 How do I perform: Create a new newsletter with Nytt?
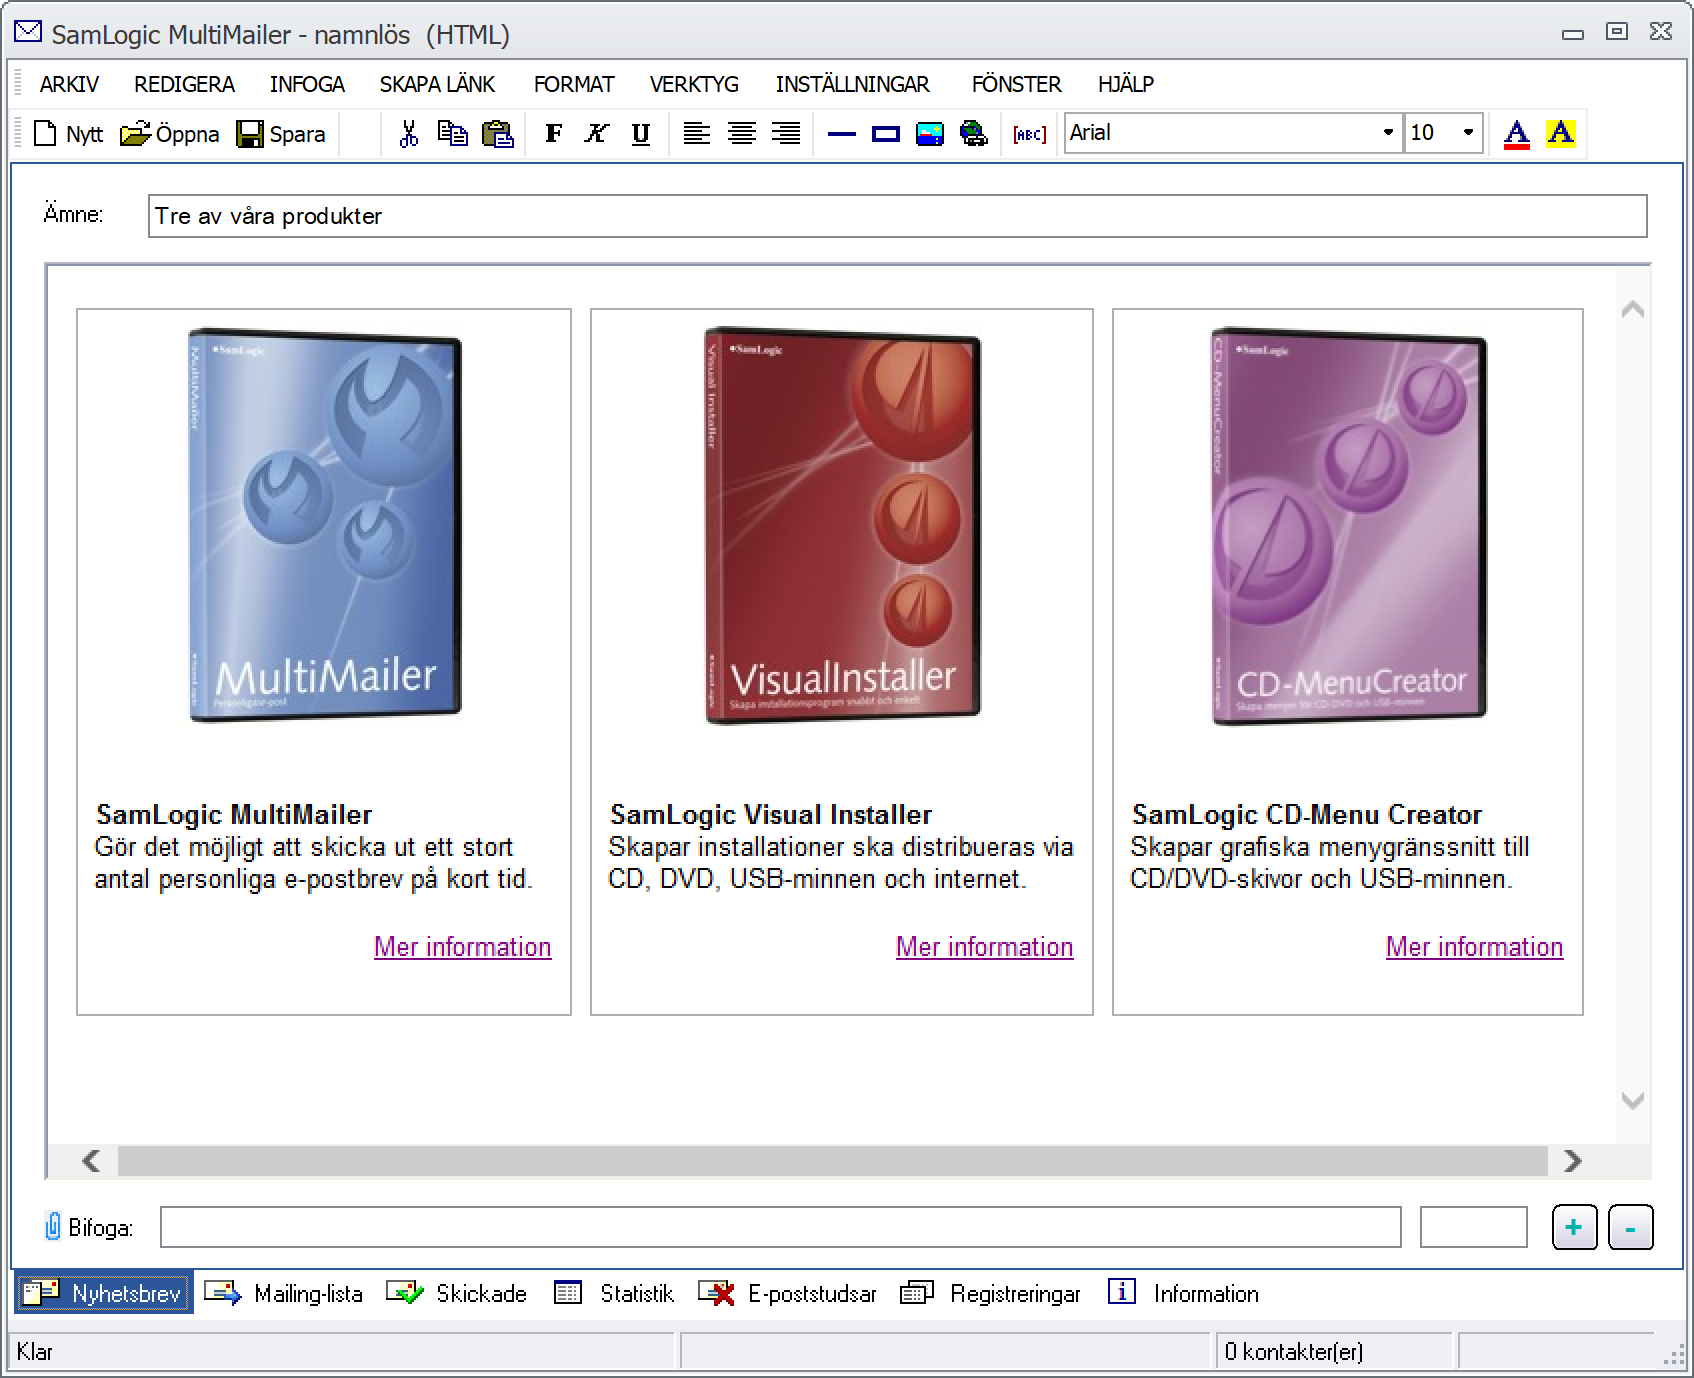click(68, 134)
